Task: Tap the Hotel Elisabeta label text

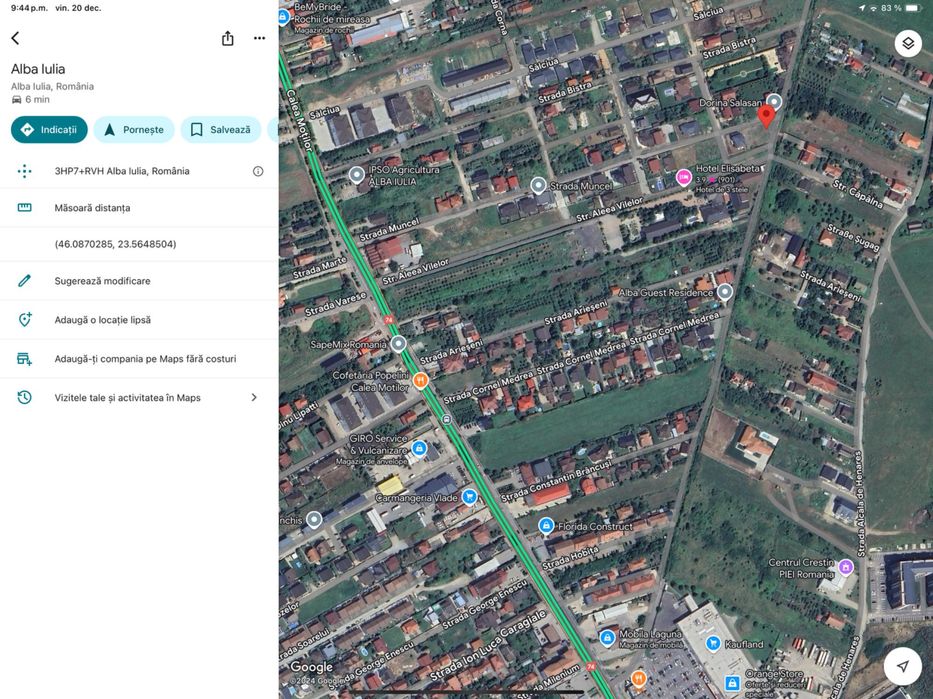Action: click(728, 168)
